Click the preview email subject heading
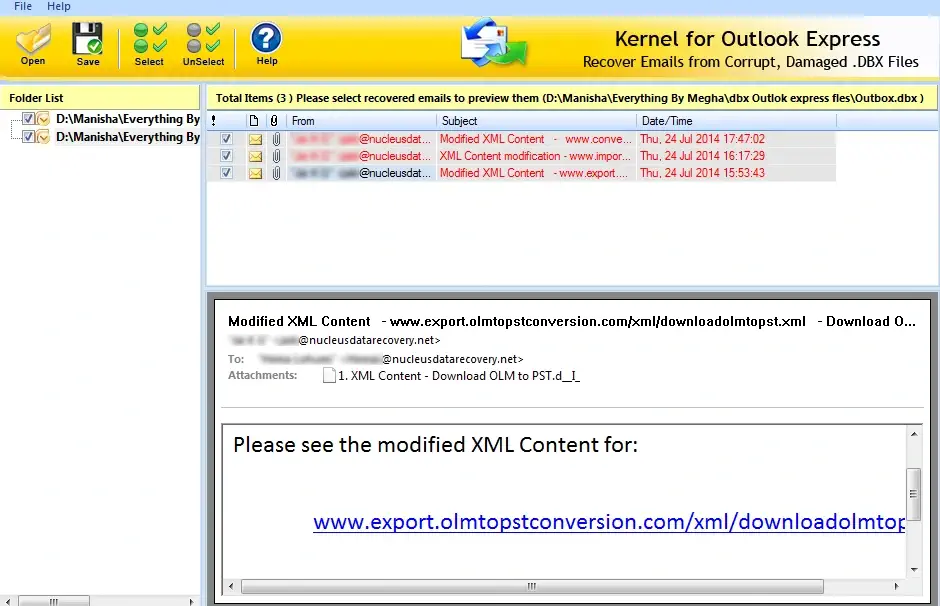This screenshot has height=606, width=940. (x=571, y=321)
